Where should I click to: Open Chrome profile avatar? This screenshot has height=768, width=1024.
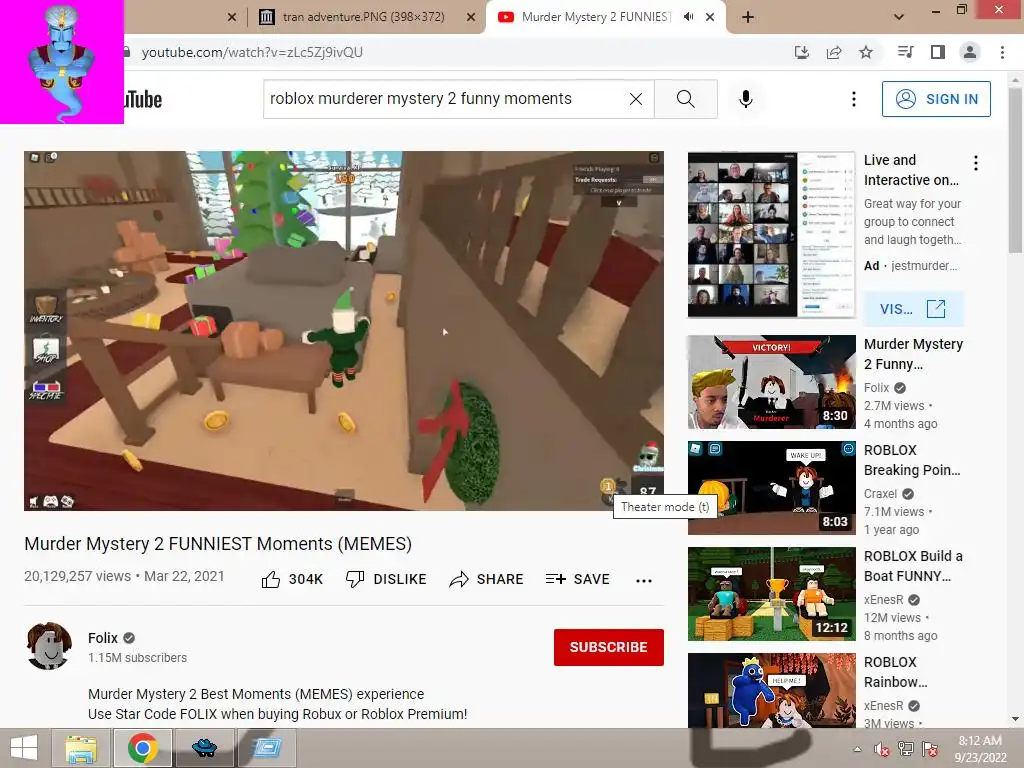click(x=970, y=52)
